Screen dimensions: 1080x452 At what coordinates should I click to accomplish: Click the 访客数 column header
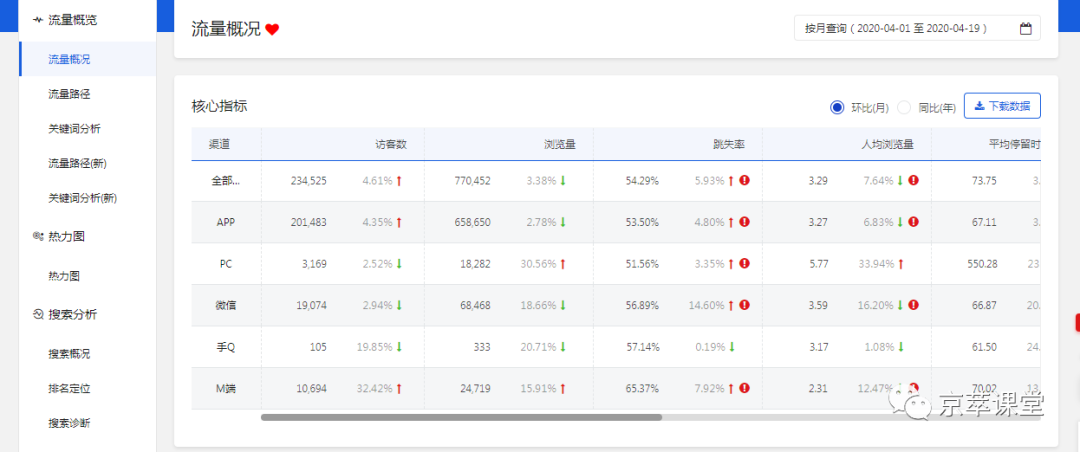(390, 144)
